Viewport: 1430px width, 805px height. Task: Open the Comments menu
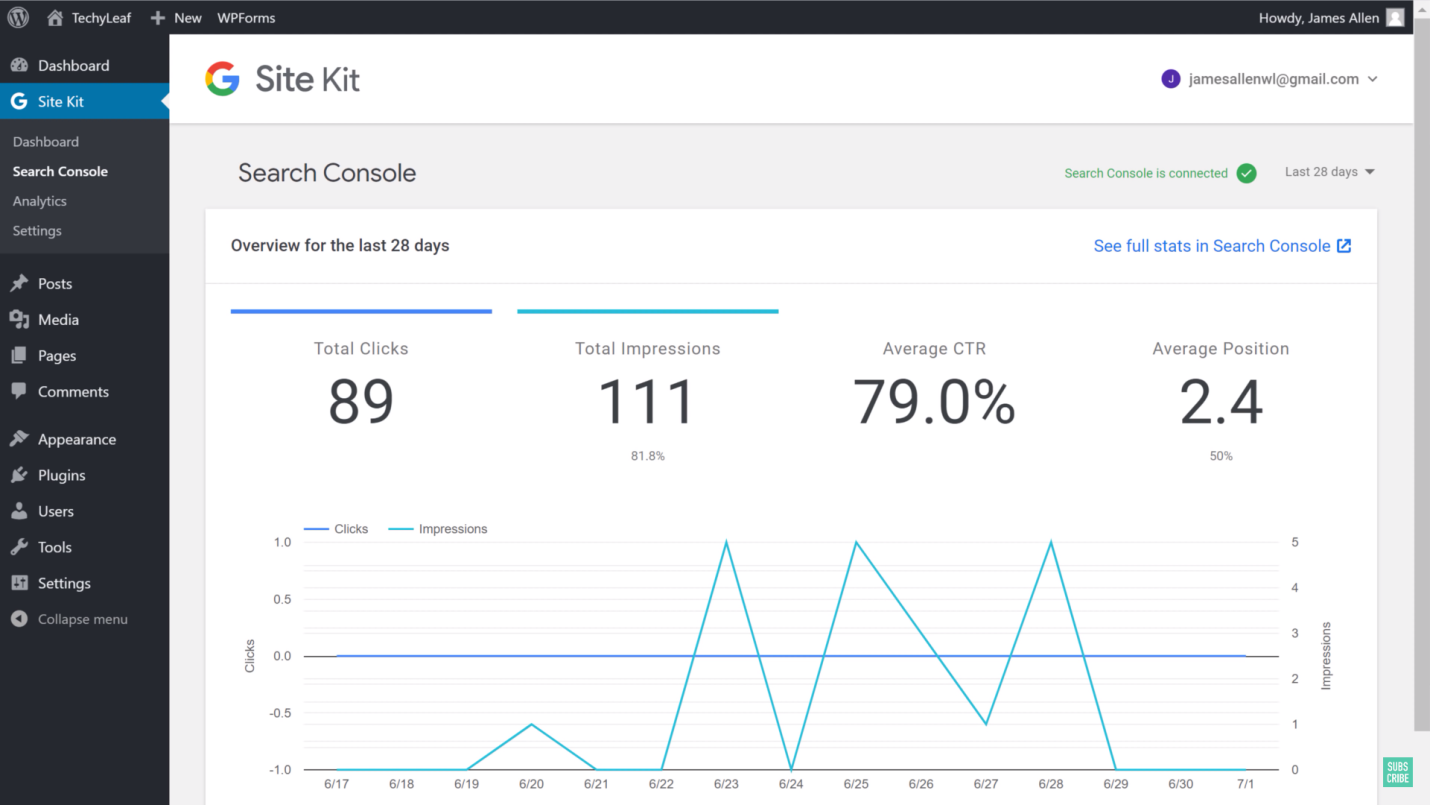pos(85,391)
